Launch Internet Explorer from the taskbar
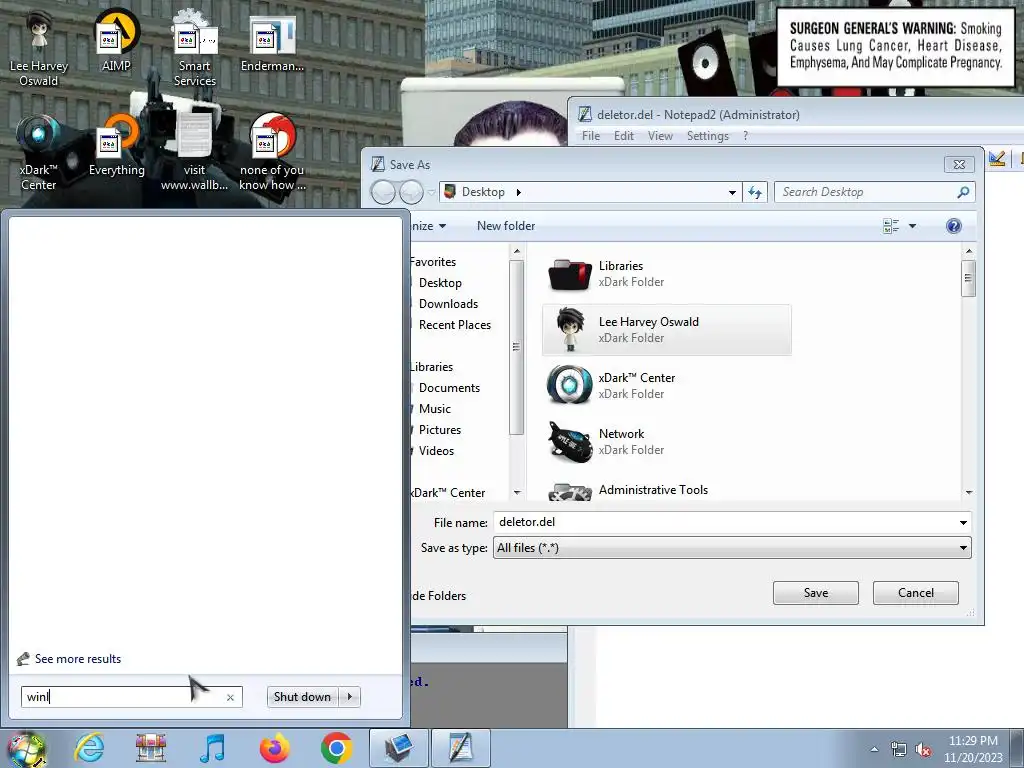The height and width of the screenshot is (768, 1024). click(89, 748)
